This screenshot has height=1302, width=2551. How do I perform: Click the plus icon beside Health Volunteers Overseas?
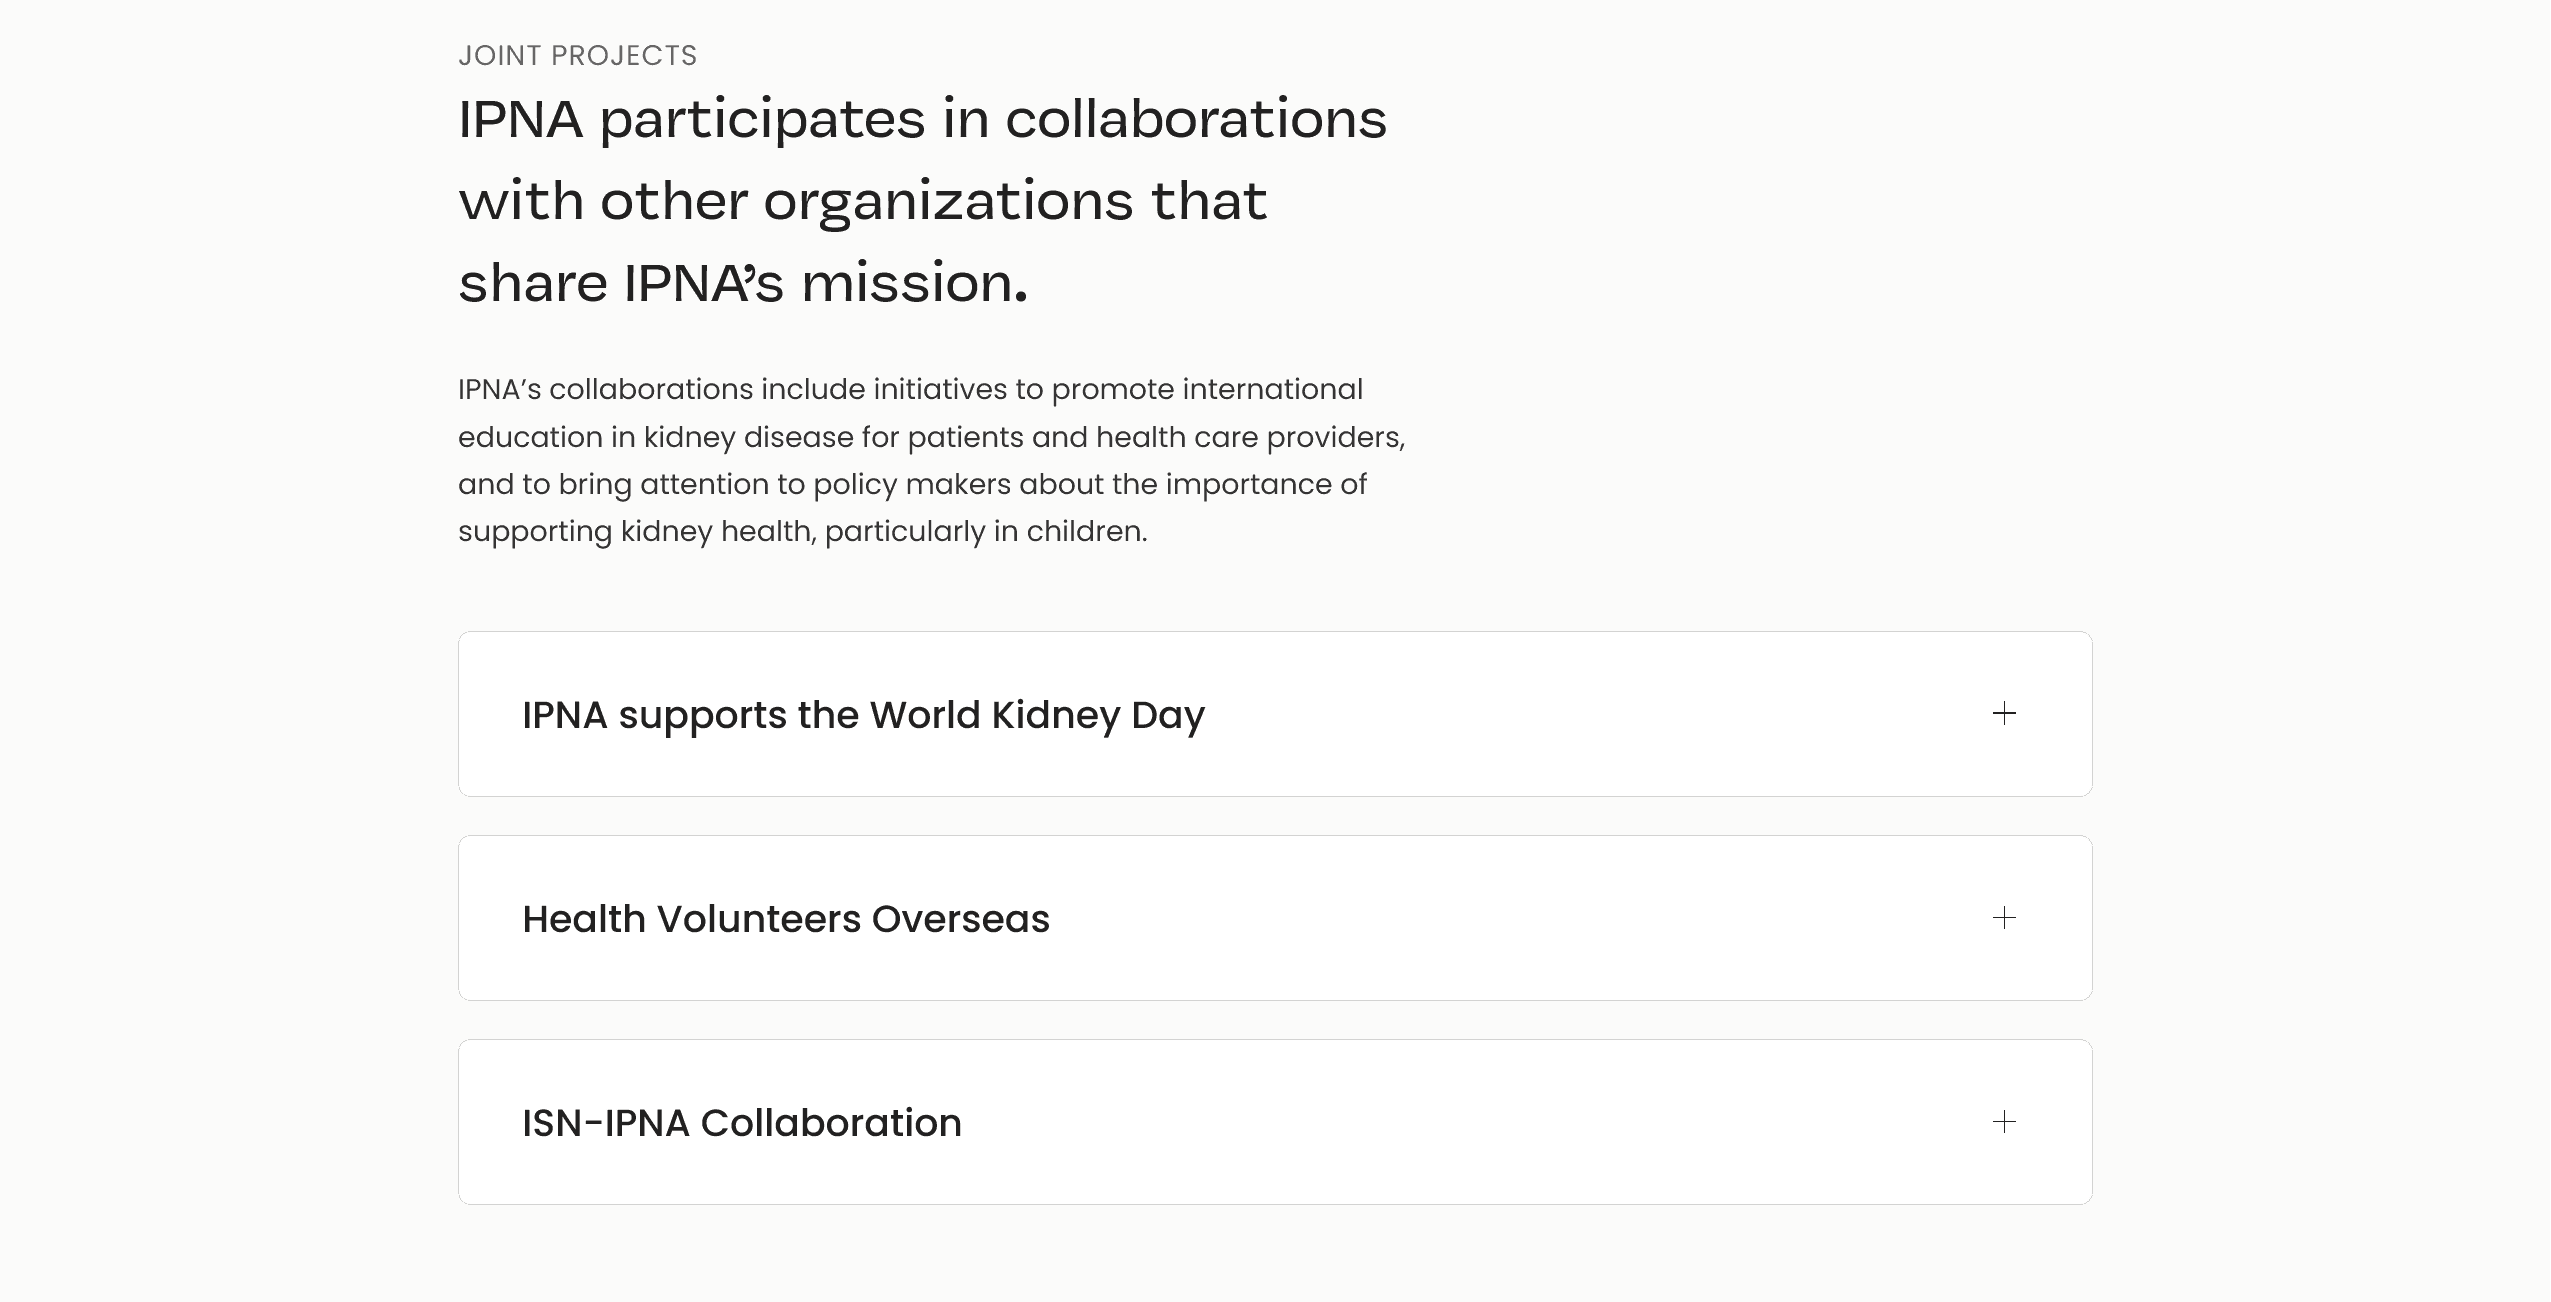pos(2003,918)
